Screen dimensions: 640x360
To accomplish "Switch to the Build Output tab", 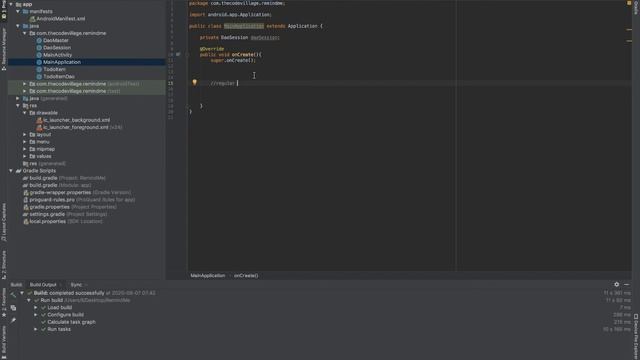I will pos(43,284).
